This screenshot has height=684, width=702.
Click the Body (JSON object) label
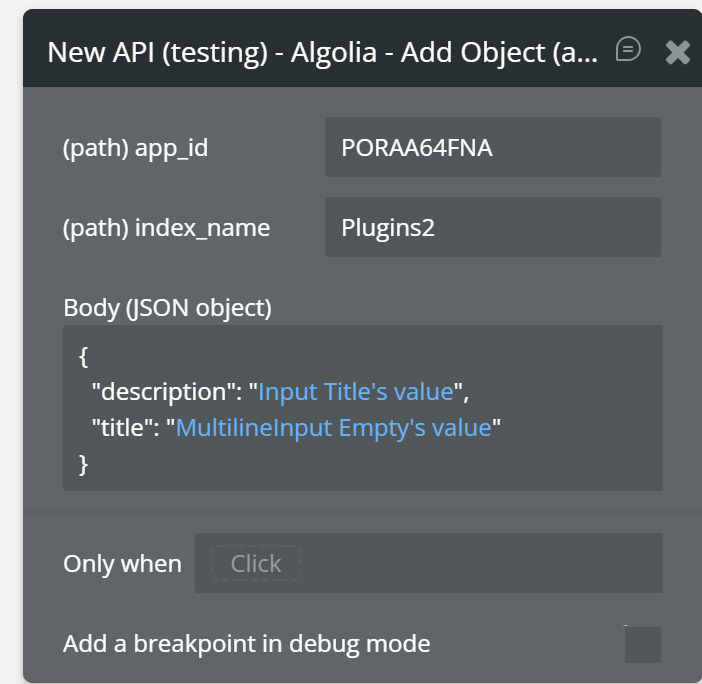point(167,307)
